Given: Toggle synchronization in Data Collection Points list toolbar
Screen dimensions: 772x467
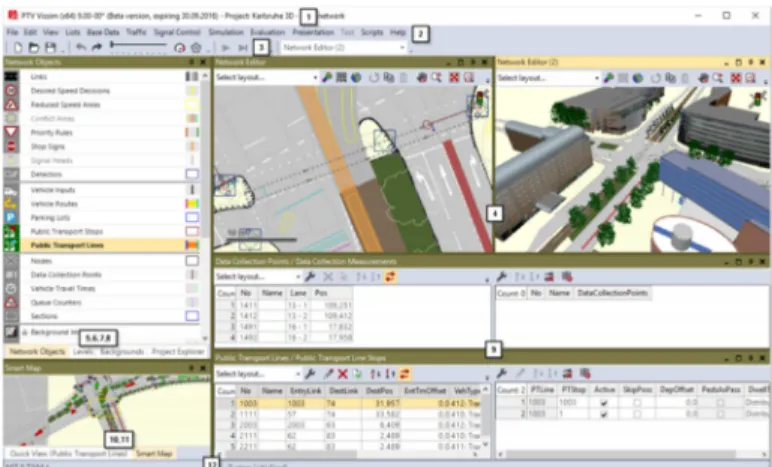Looking at the screenshot, I should point(390,277).
